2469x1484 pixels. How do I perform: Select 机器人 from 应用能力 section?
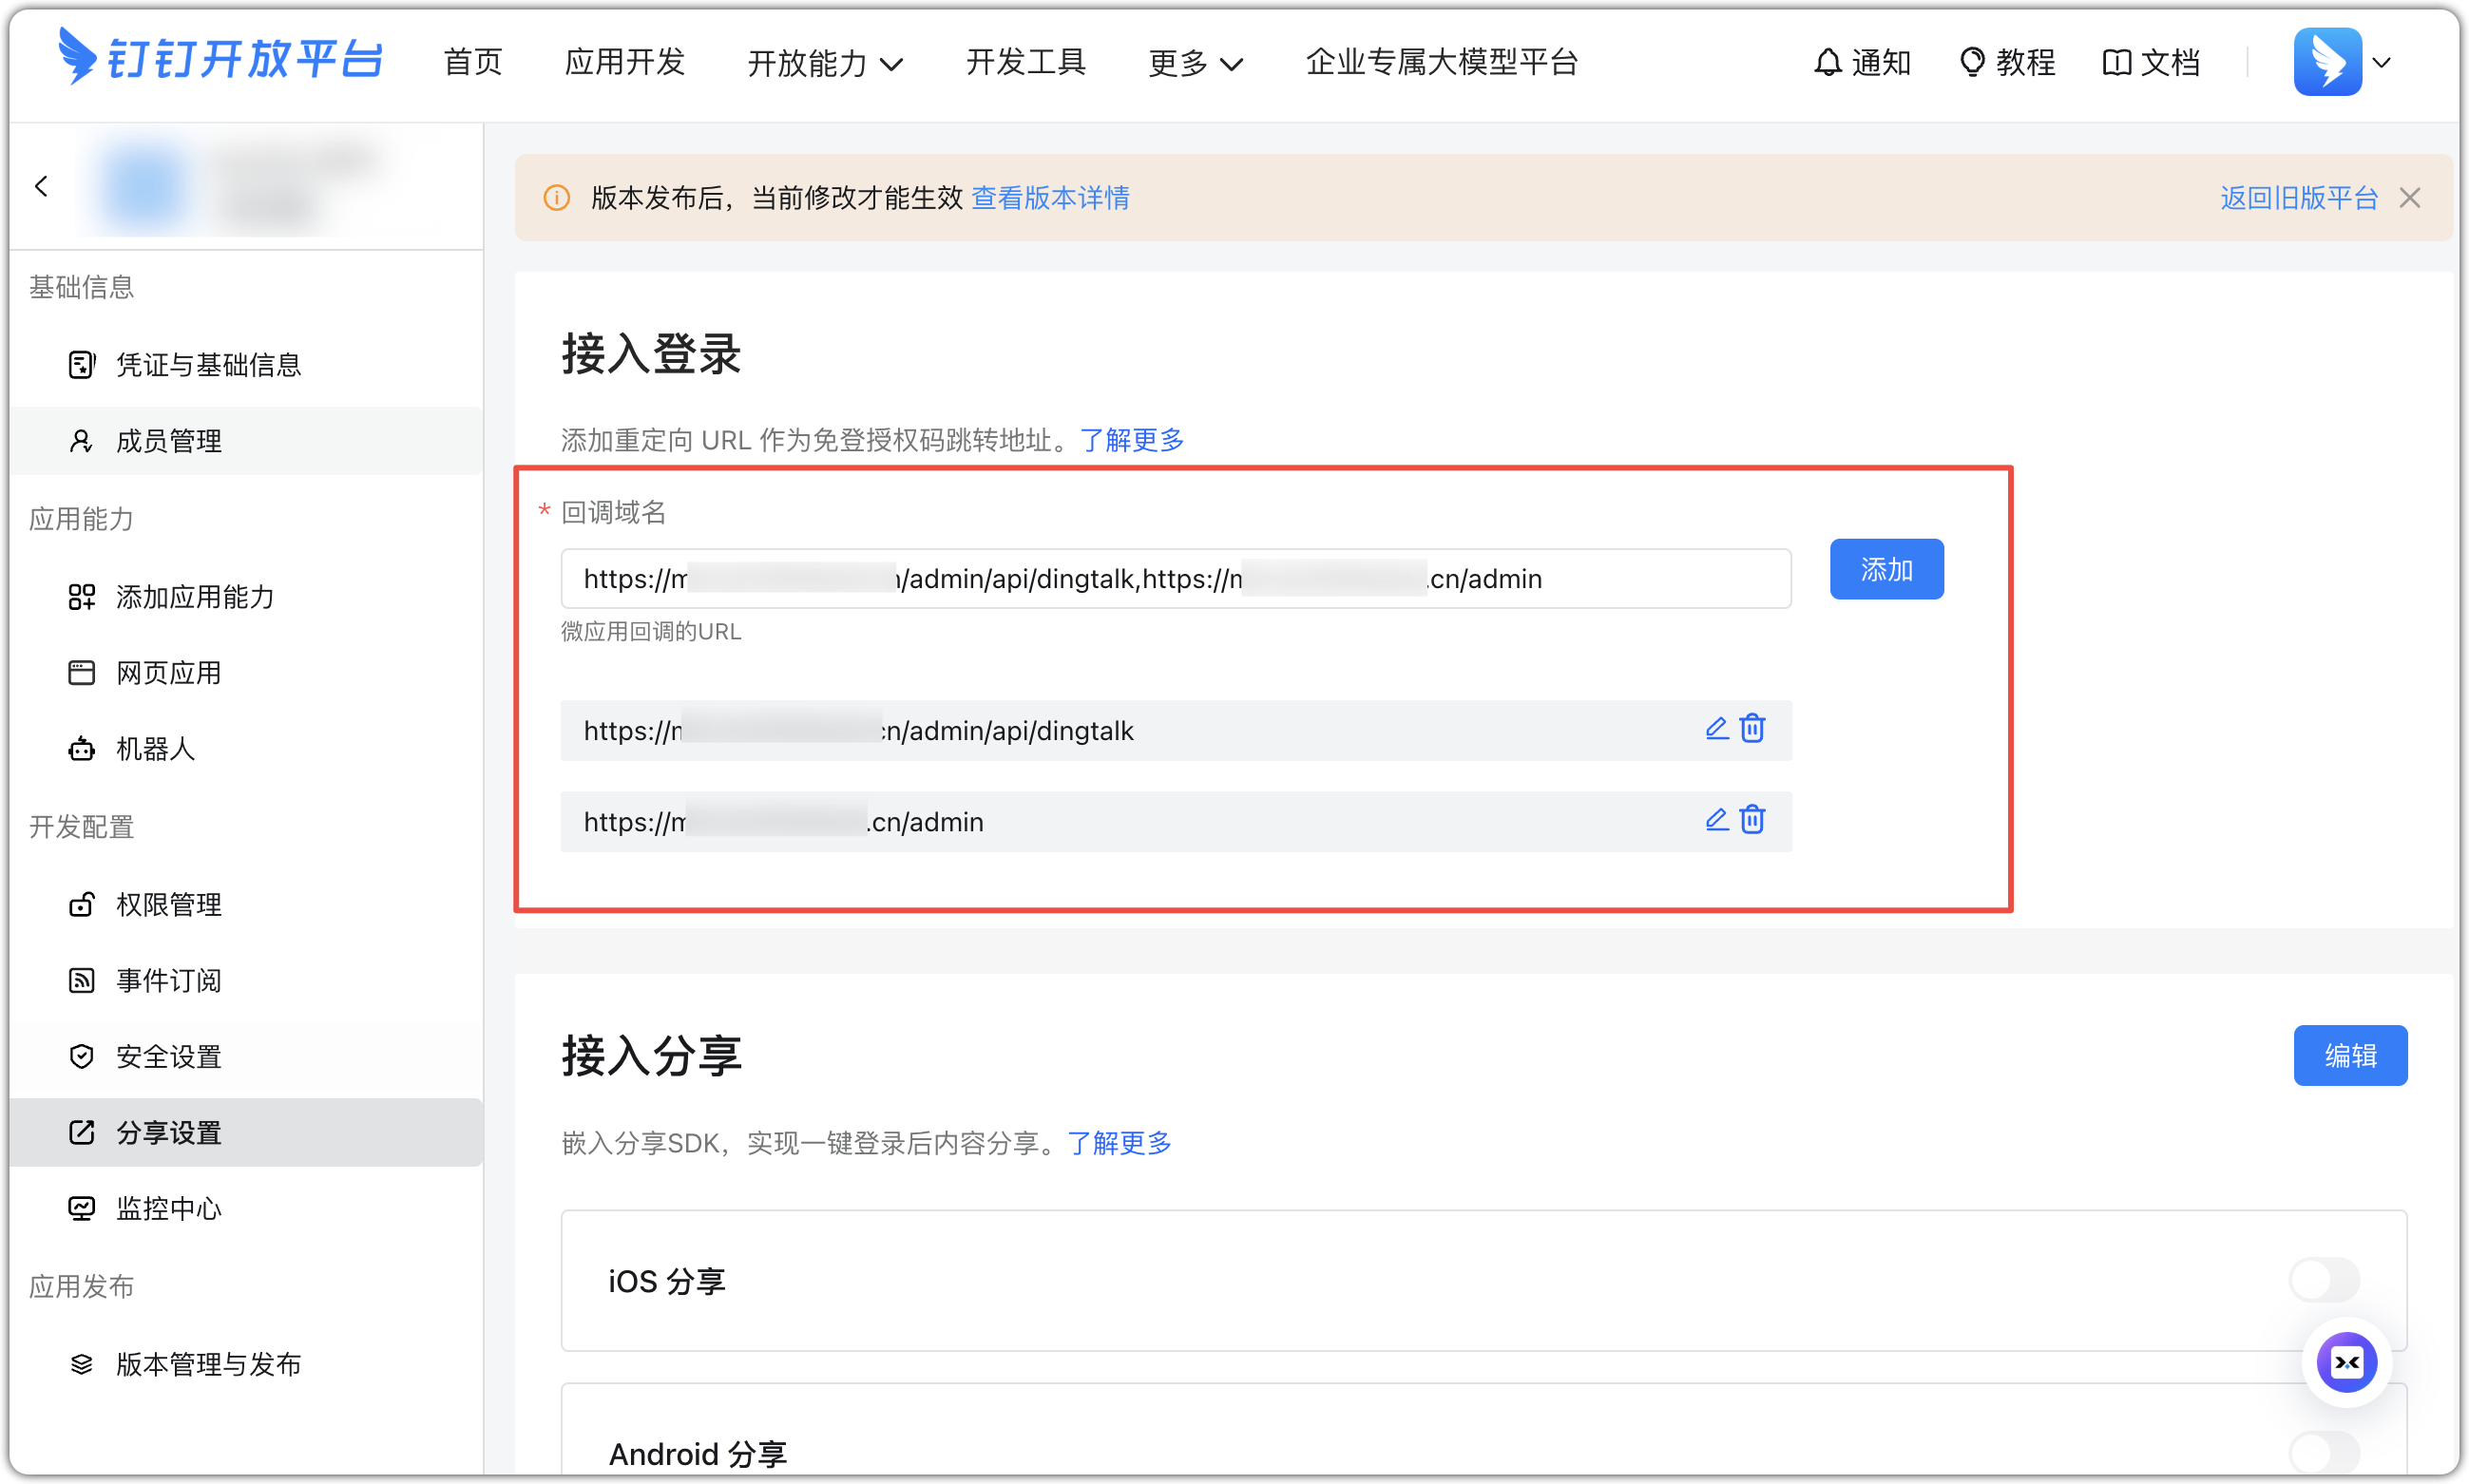coord(155,749)
